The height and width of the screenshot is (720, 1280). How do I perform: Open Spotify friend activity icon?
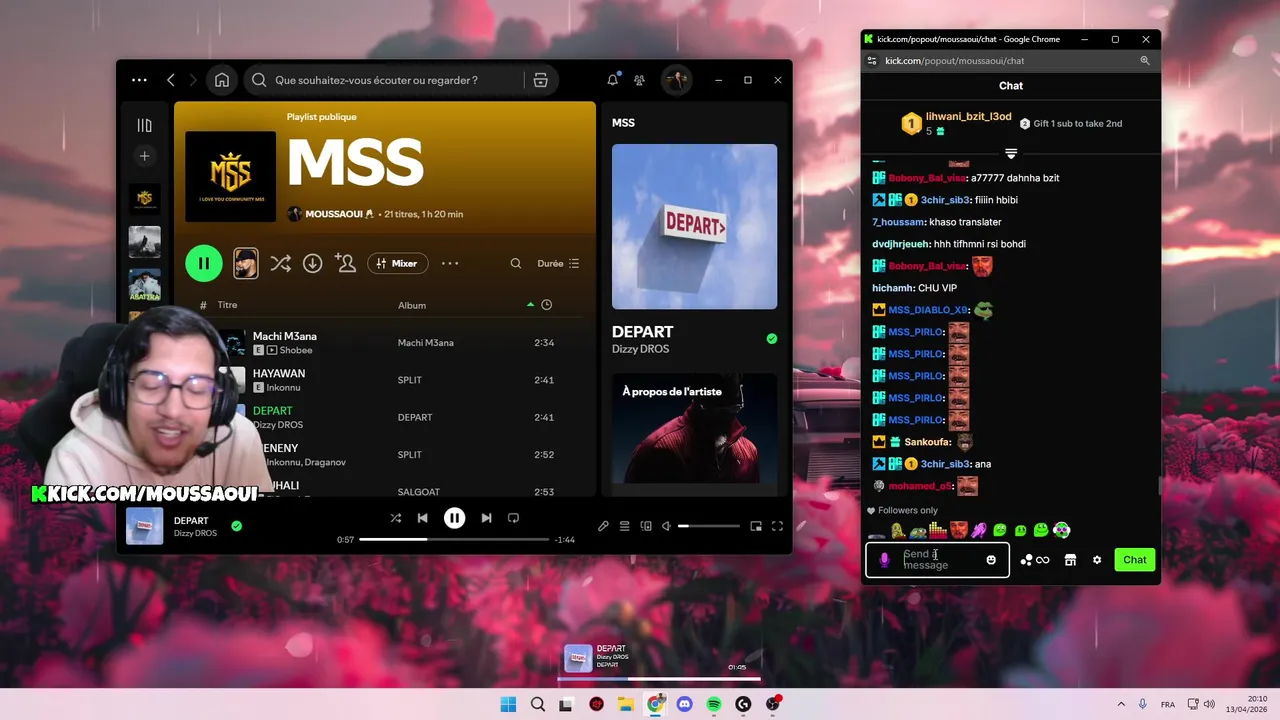[639, 80]
